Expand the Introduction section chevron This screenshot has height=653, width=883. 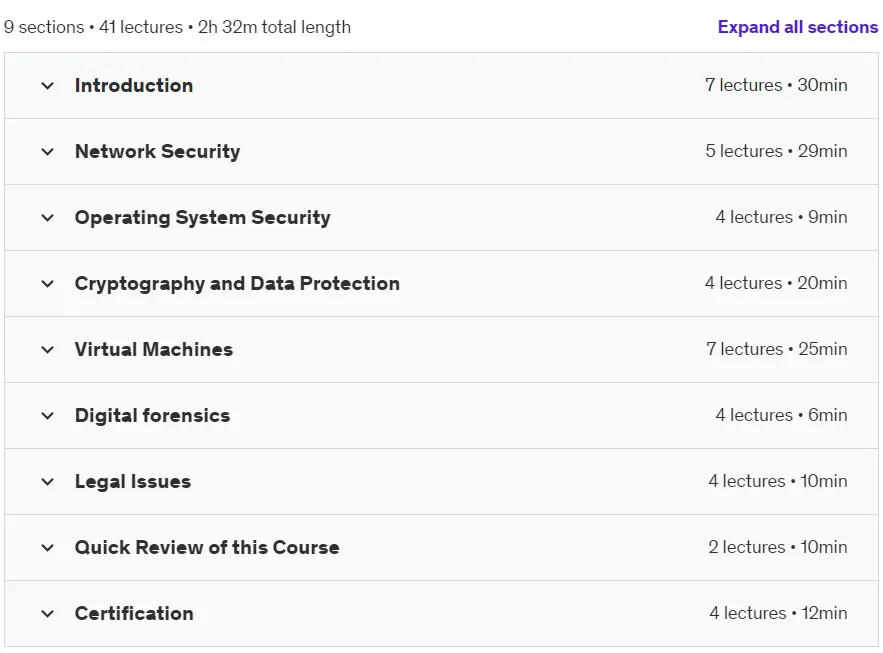click(48, 86)
